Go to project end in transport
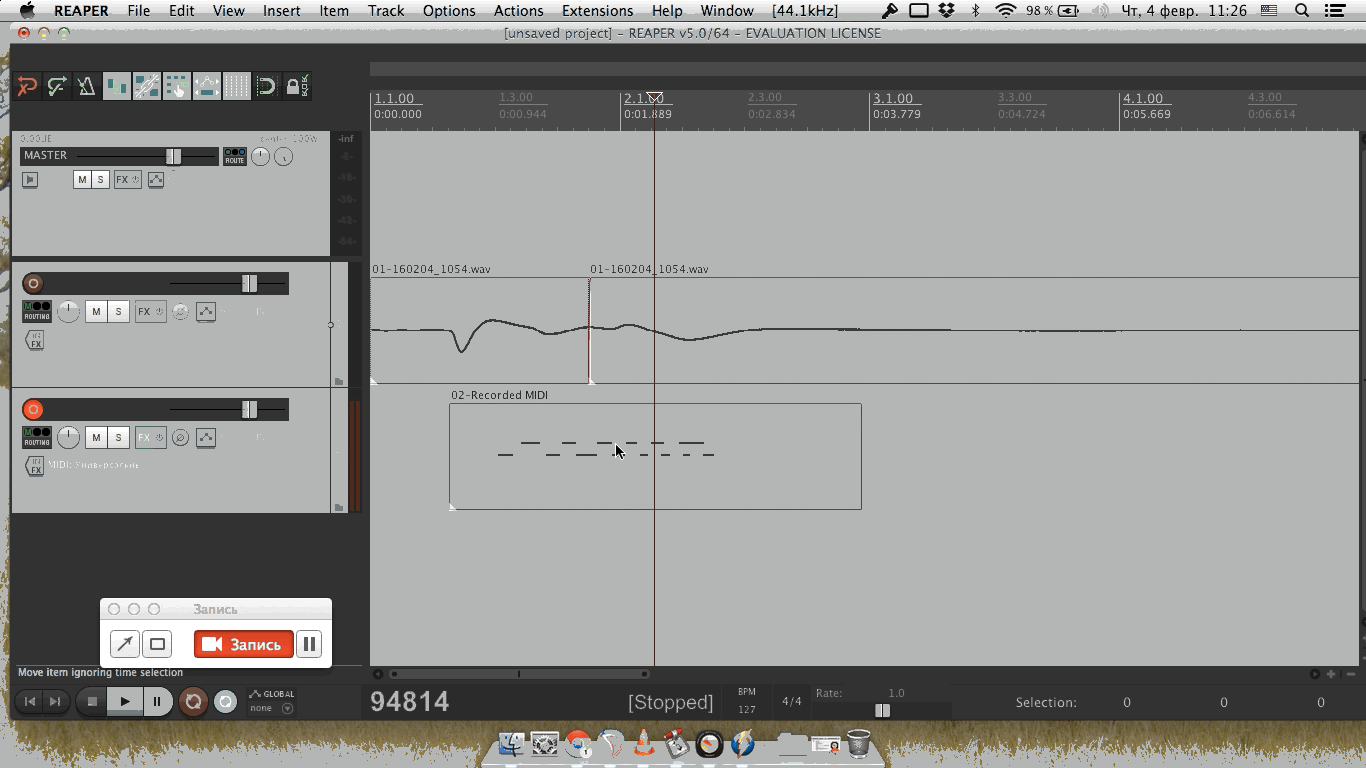 [56, 702]
